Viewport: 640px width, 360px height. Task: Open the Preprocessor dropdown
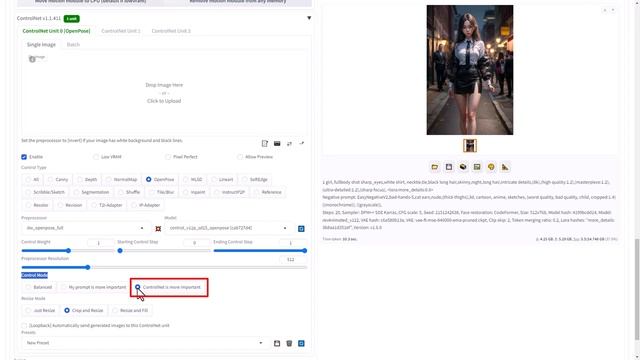click(x=85, y=228)
